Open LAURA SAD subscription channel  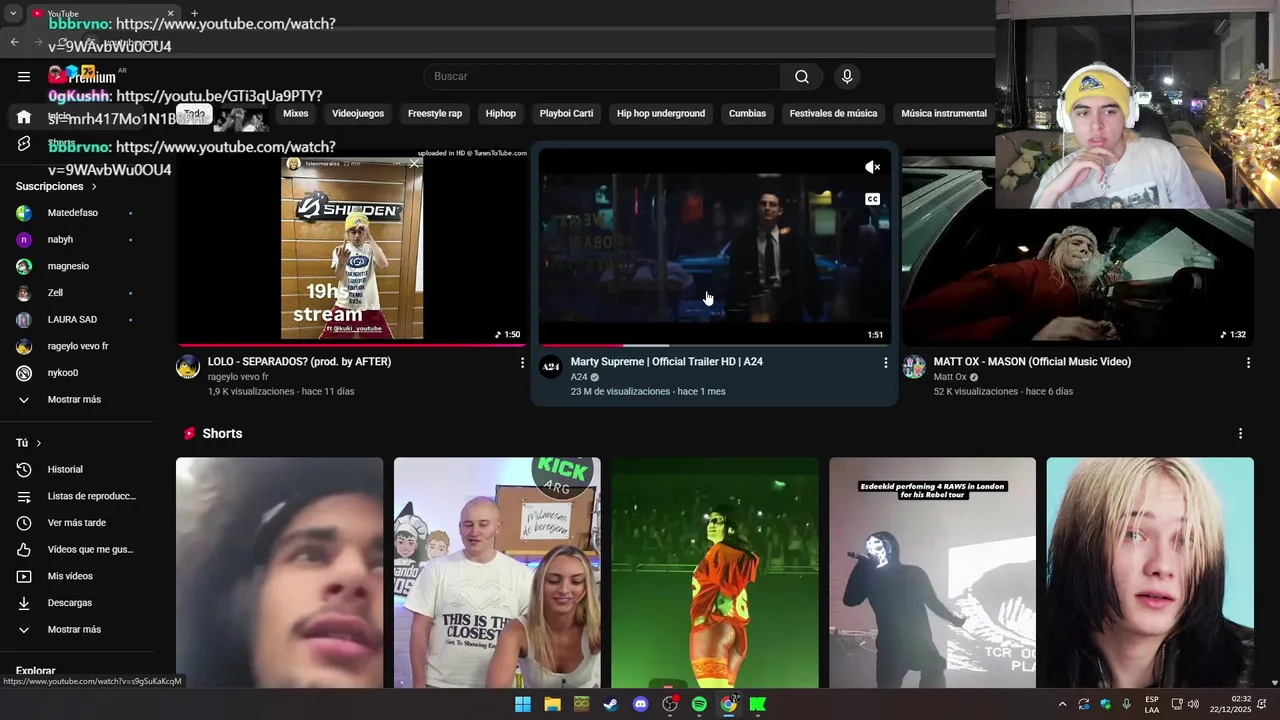72,320
